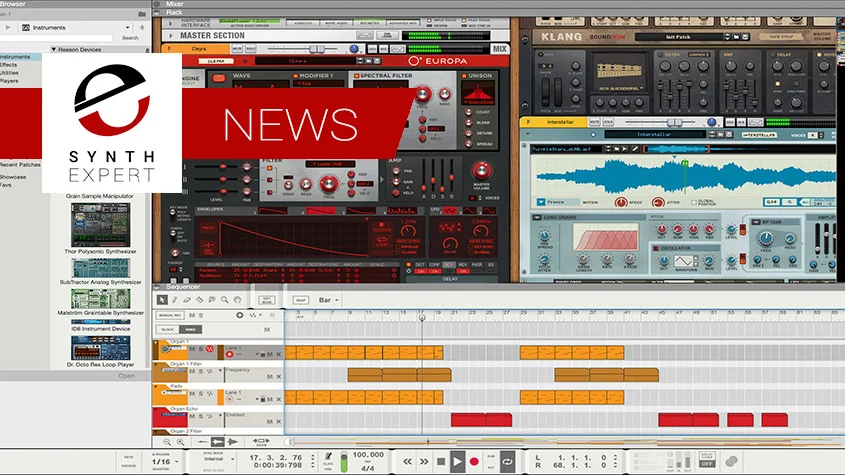Collapse the Organ 1 Filter track

coord(156,364)
